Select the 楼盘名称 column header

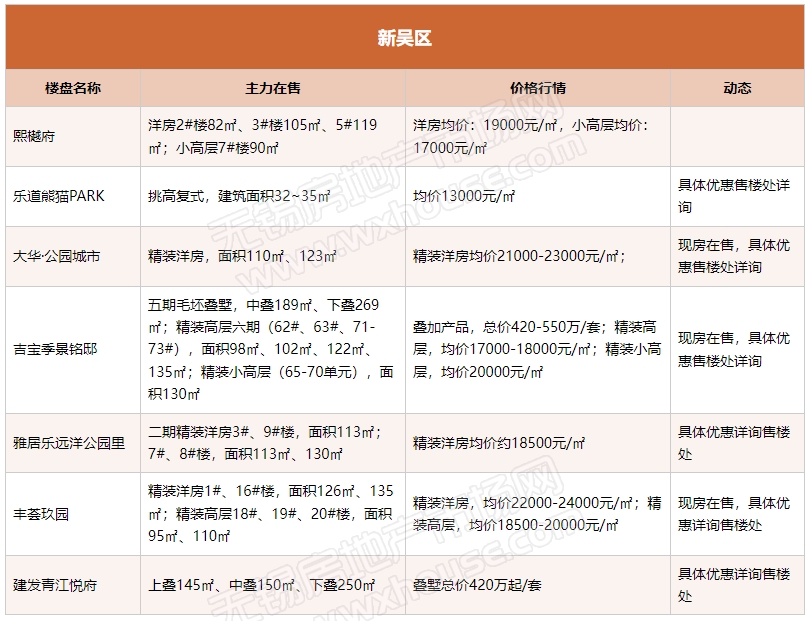[x=73, y=88]
